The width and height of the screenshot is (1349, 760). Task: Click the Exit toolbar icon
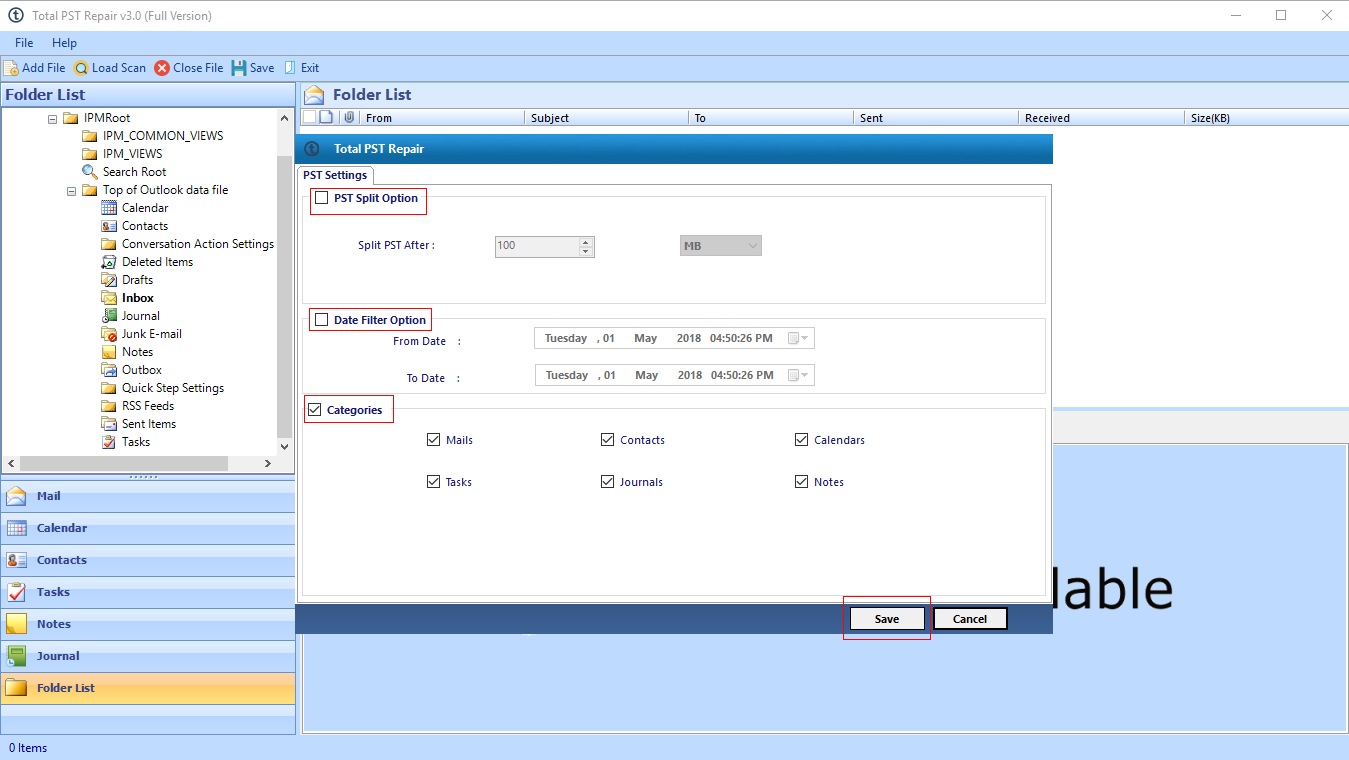(x=290, y=68)
